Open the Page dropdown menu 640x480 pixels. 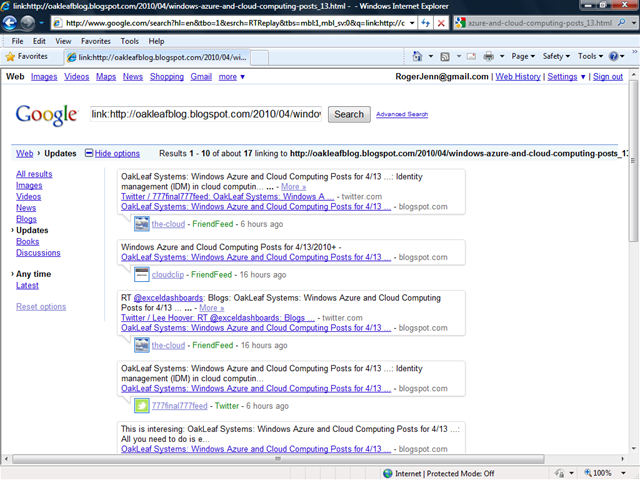point(523,56)
